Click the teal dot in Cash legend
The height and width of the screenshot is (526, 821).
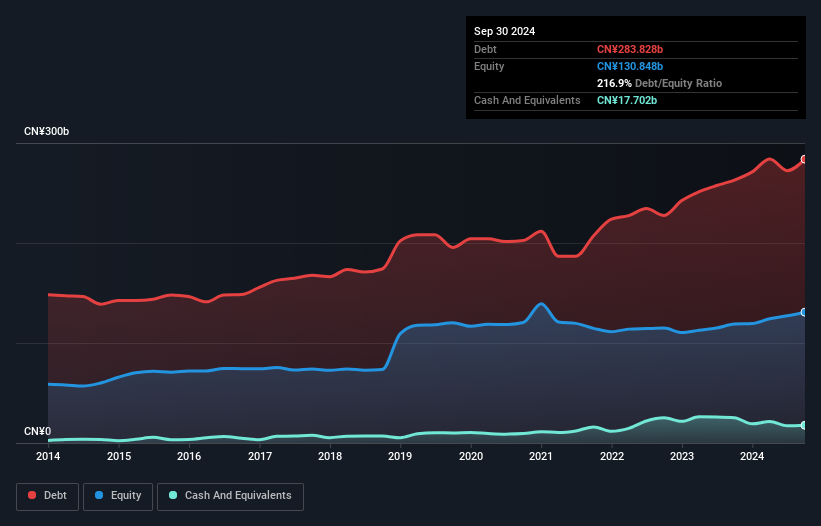[x=173, y=495]
